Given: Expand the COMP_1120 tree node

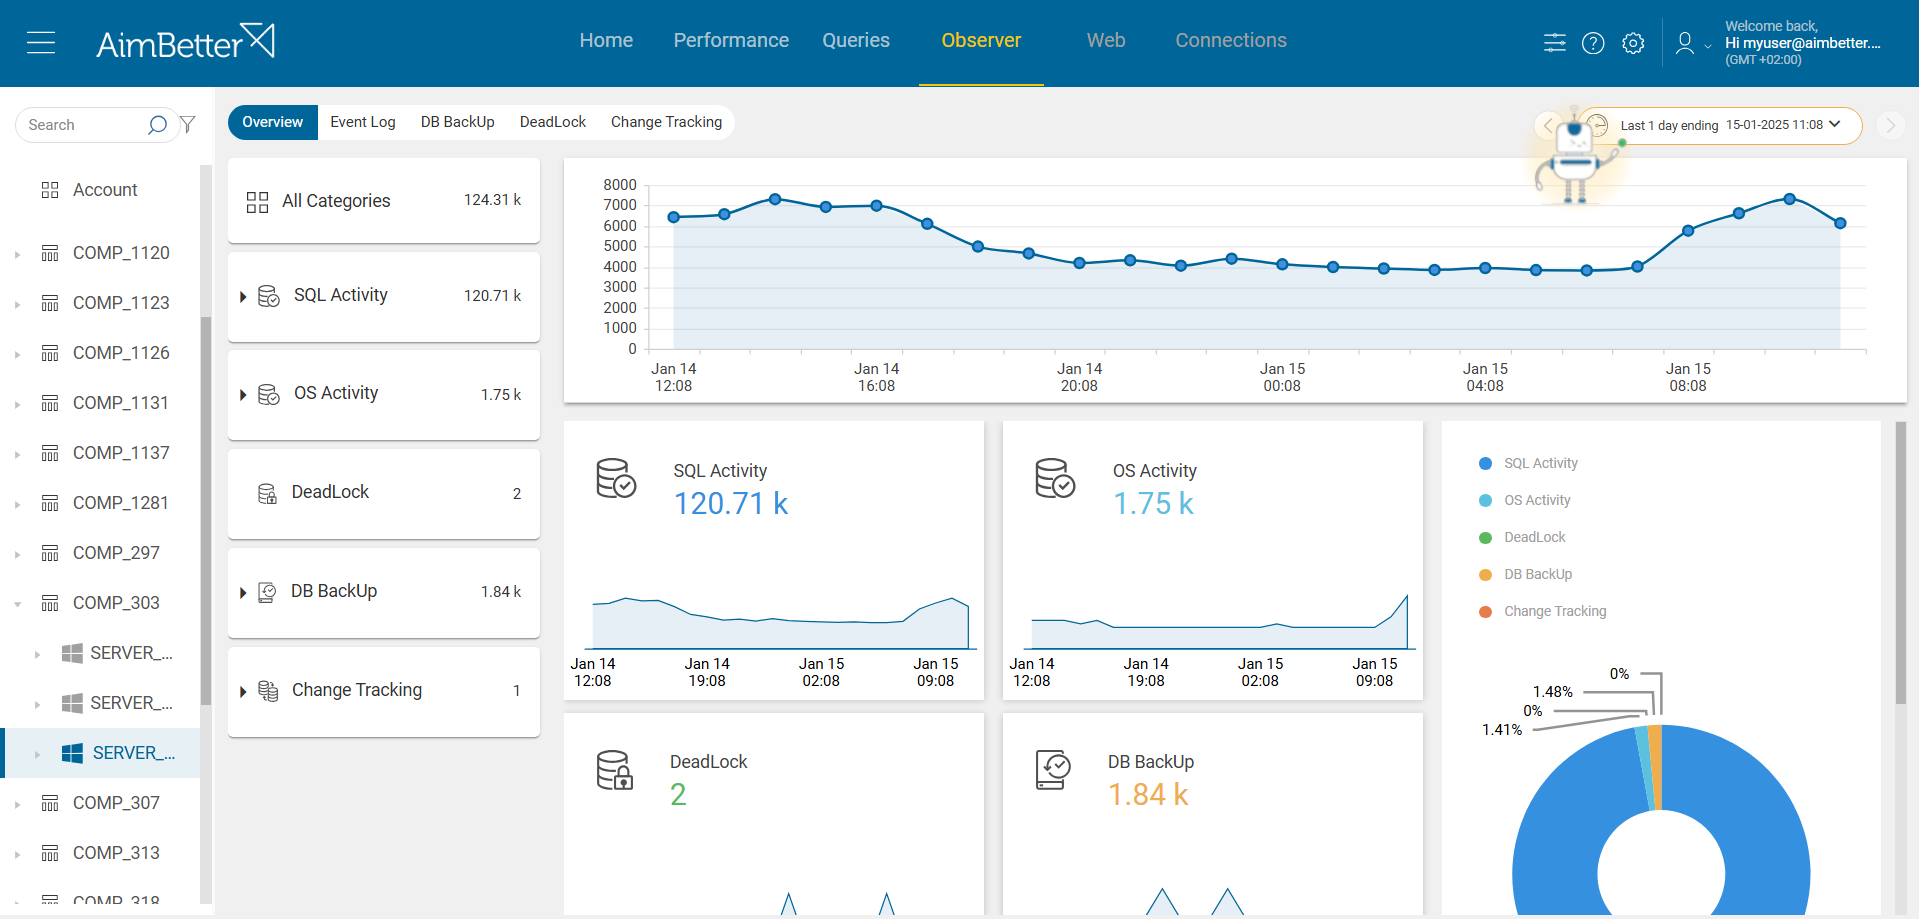Looking at the screenshot, I should (17, 254).
